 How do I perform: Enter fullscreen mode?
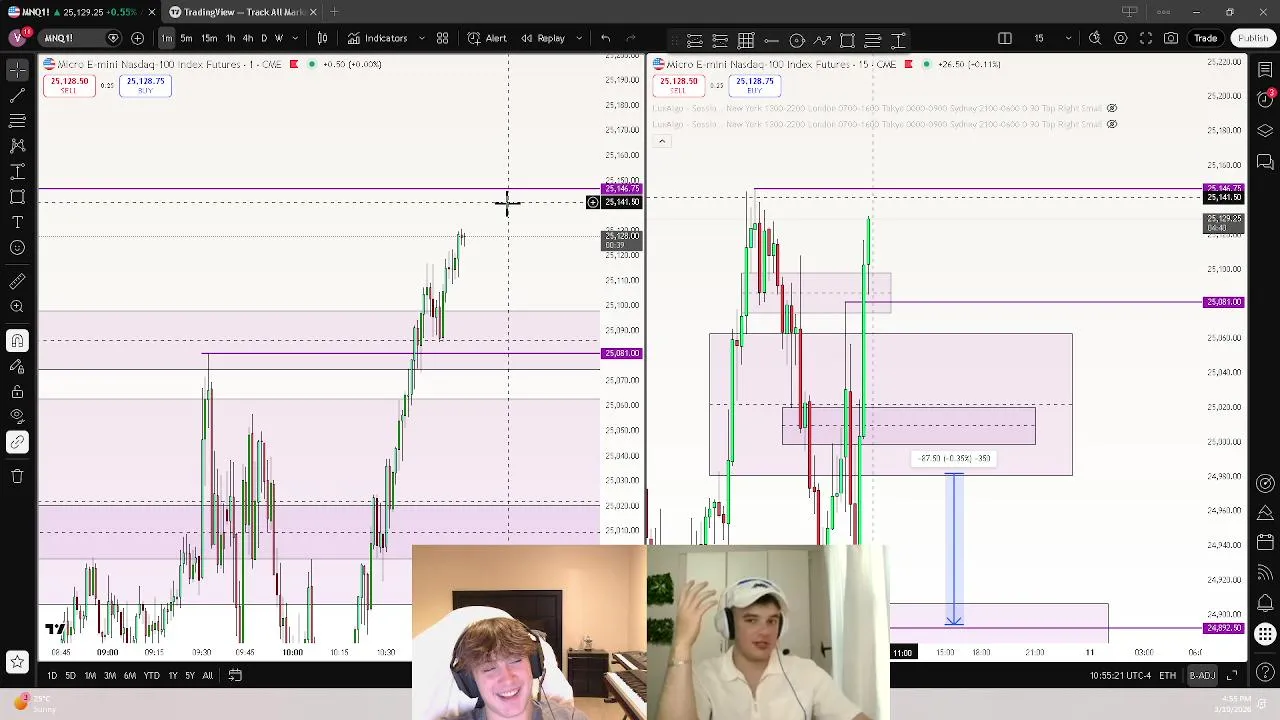1146,38
